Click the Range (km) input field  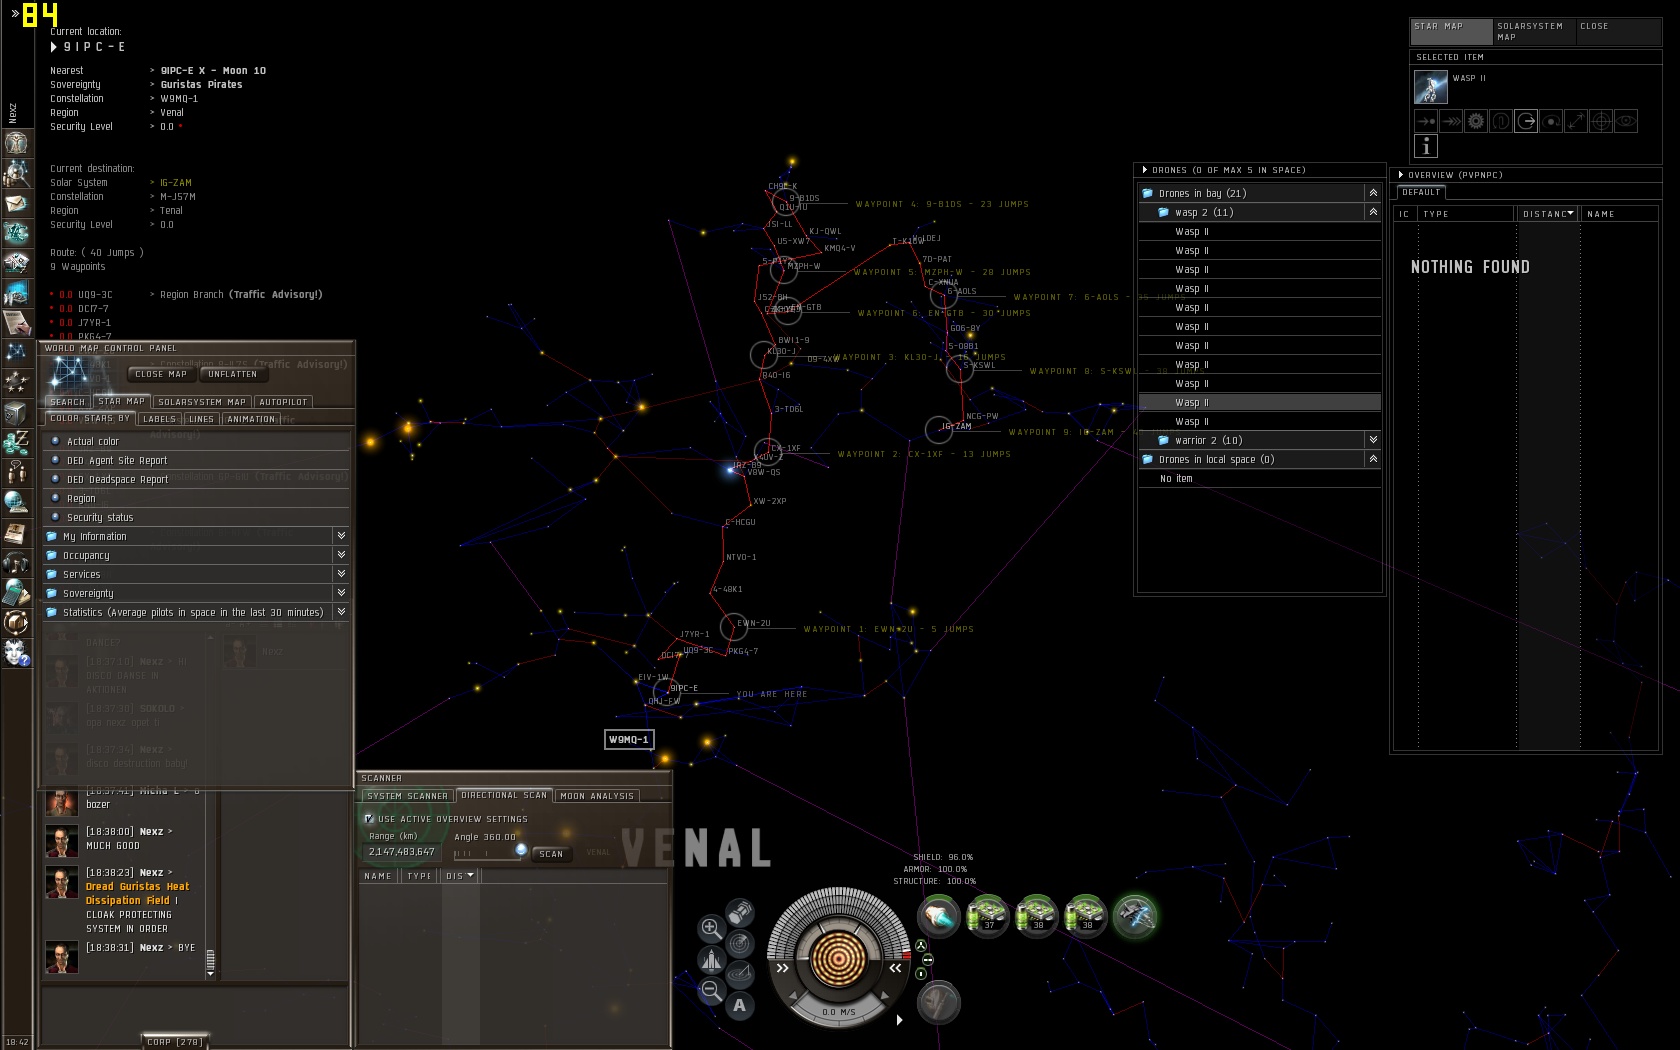point(402,852)
